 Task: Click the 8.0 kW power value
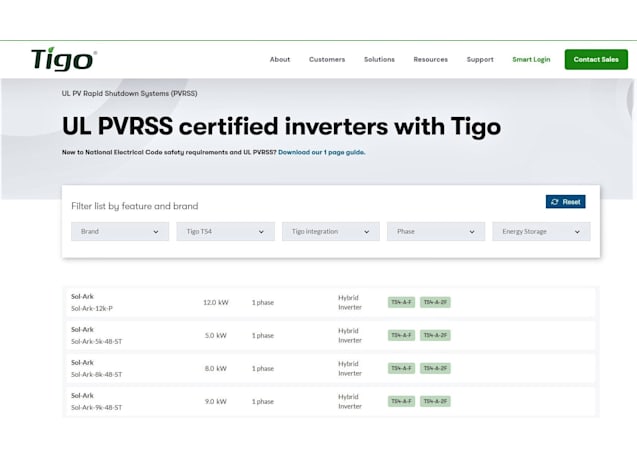[216, 368]
